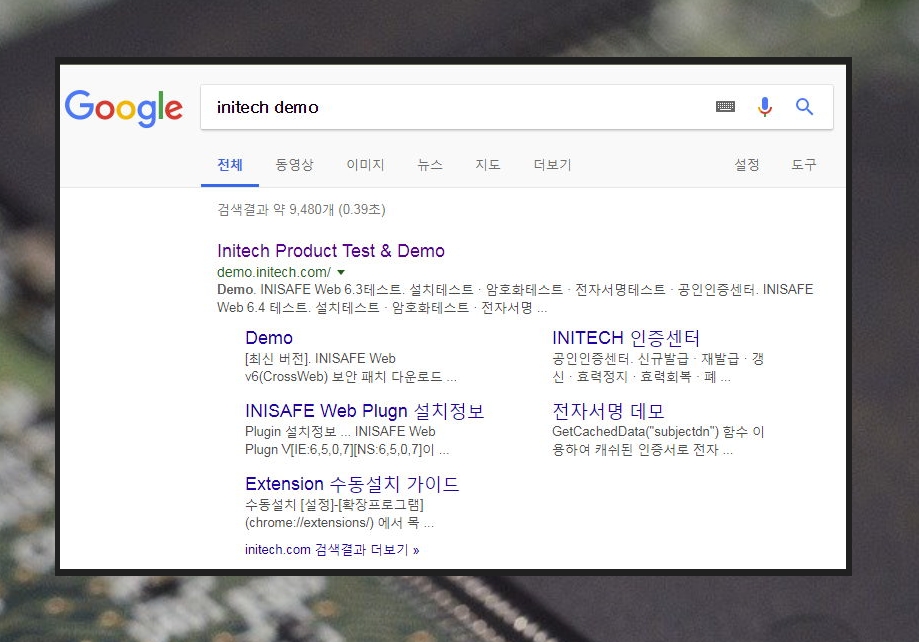Click the snippet text starting with Demo. INISAFE Web 6.3테스트
Viewport: 919px width, 642px height.
tap(515, 298)
